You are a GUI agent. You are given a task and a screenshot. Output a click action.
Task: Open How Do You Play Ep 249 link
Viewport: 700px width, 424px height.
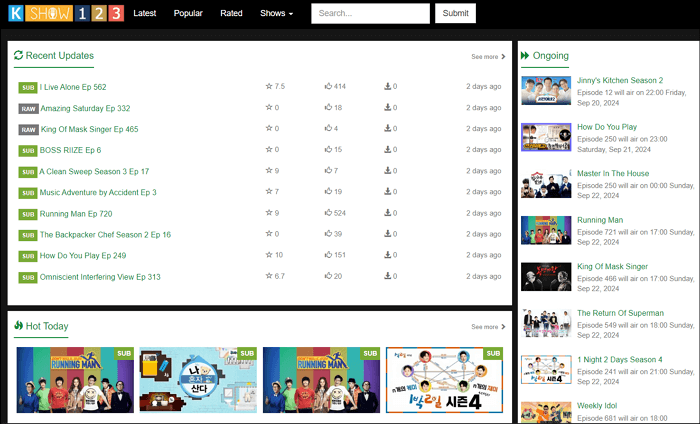coord(83,256)
